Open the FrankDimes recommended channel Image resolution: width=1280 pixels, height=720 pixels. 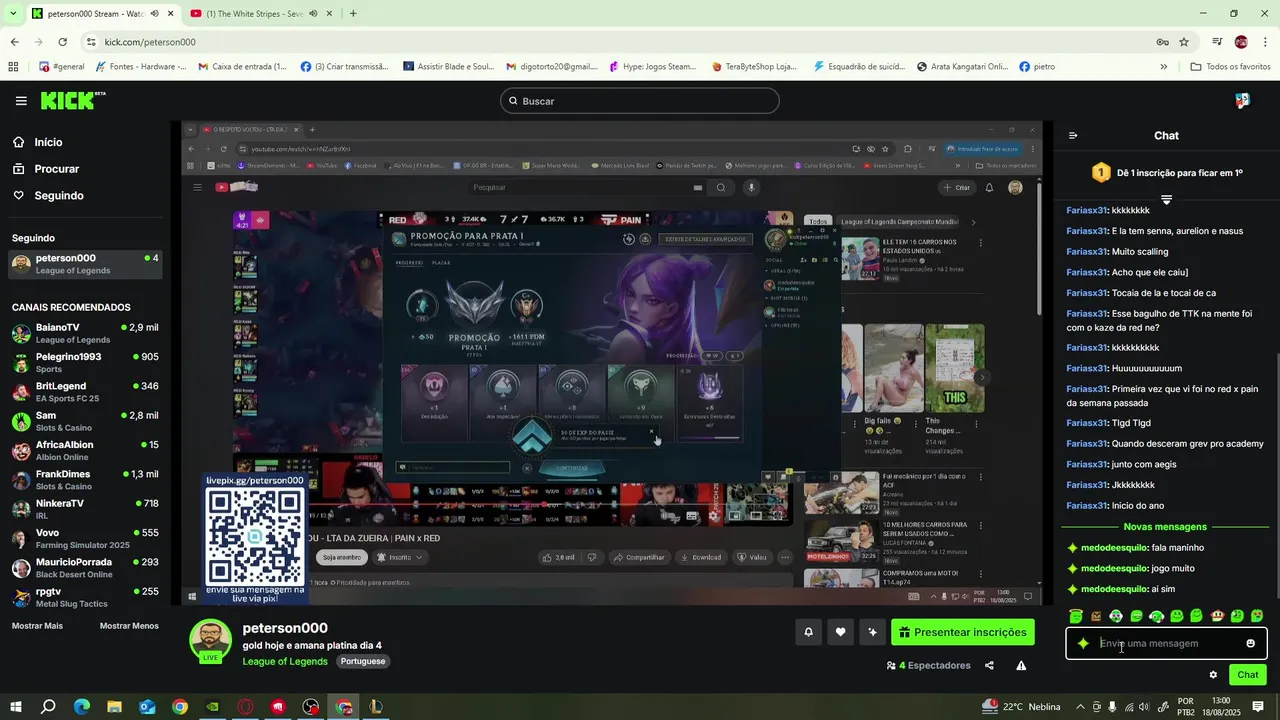(85, 479)
